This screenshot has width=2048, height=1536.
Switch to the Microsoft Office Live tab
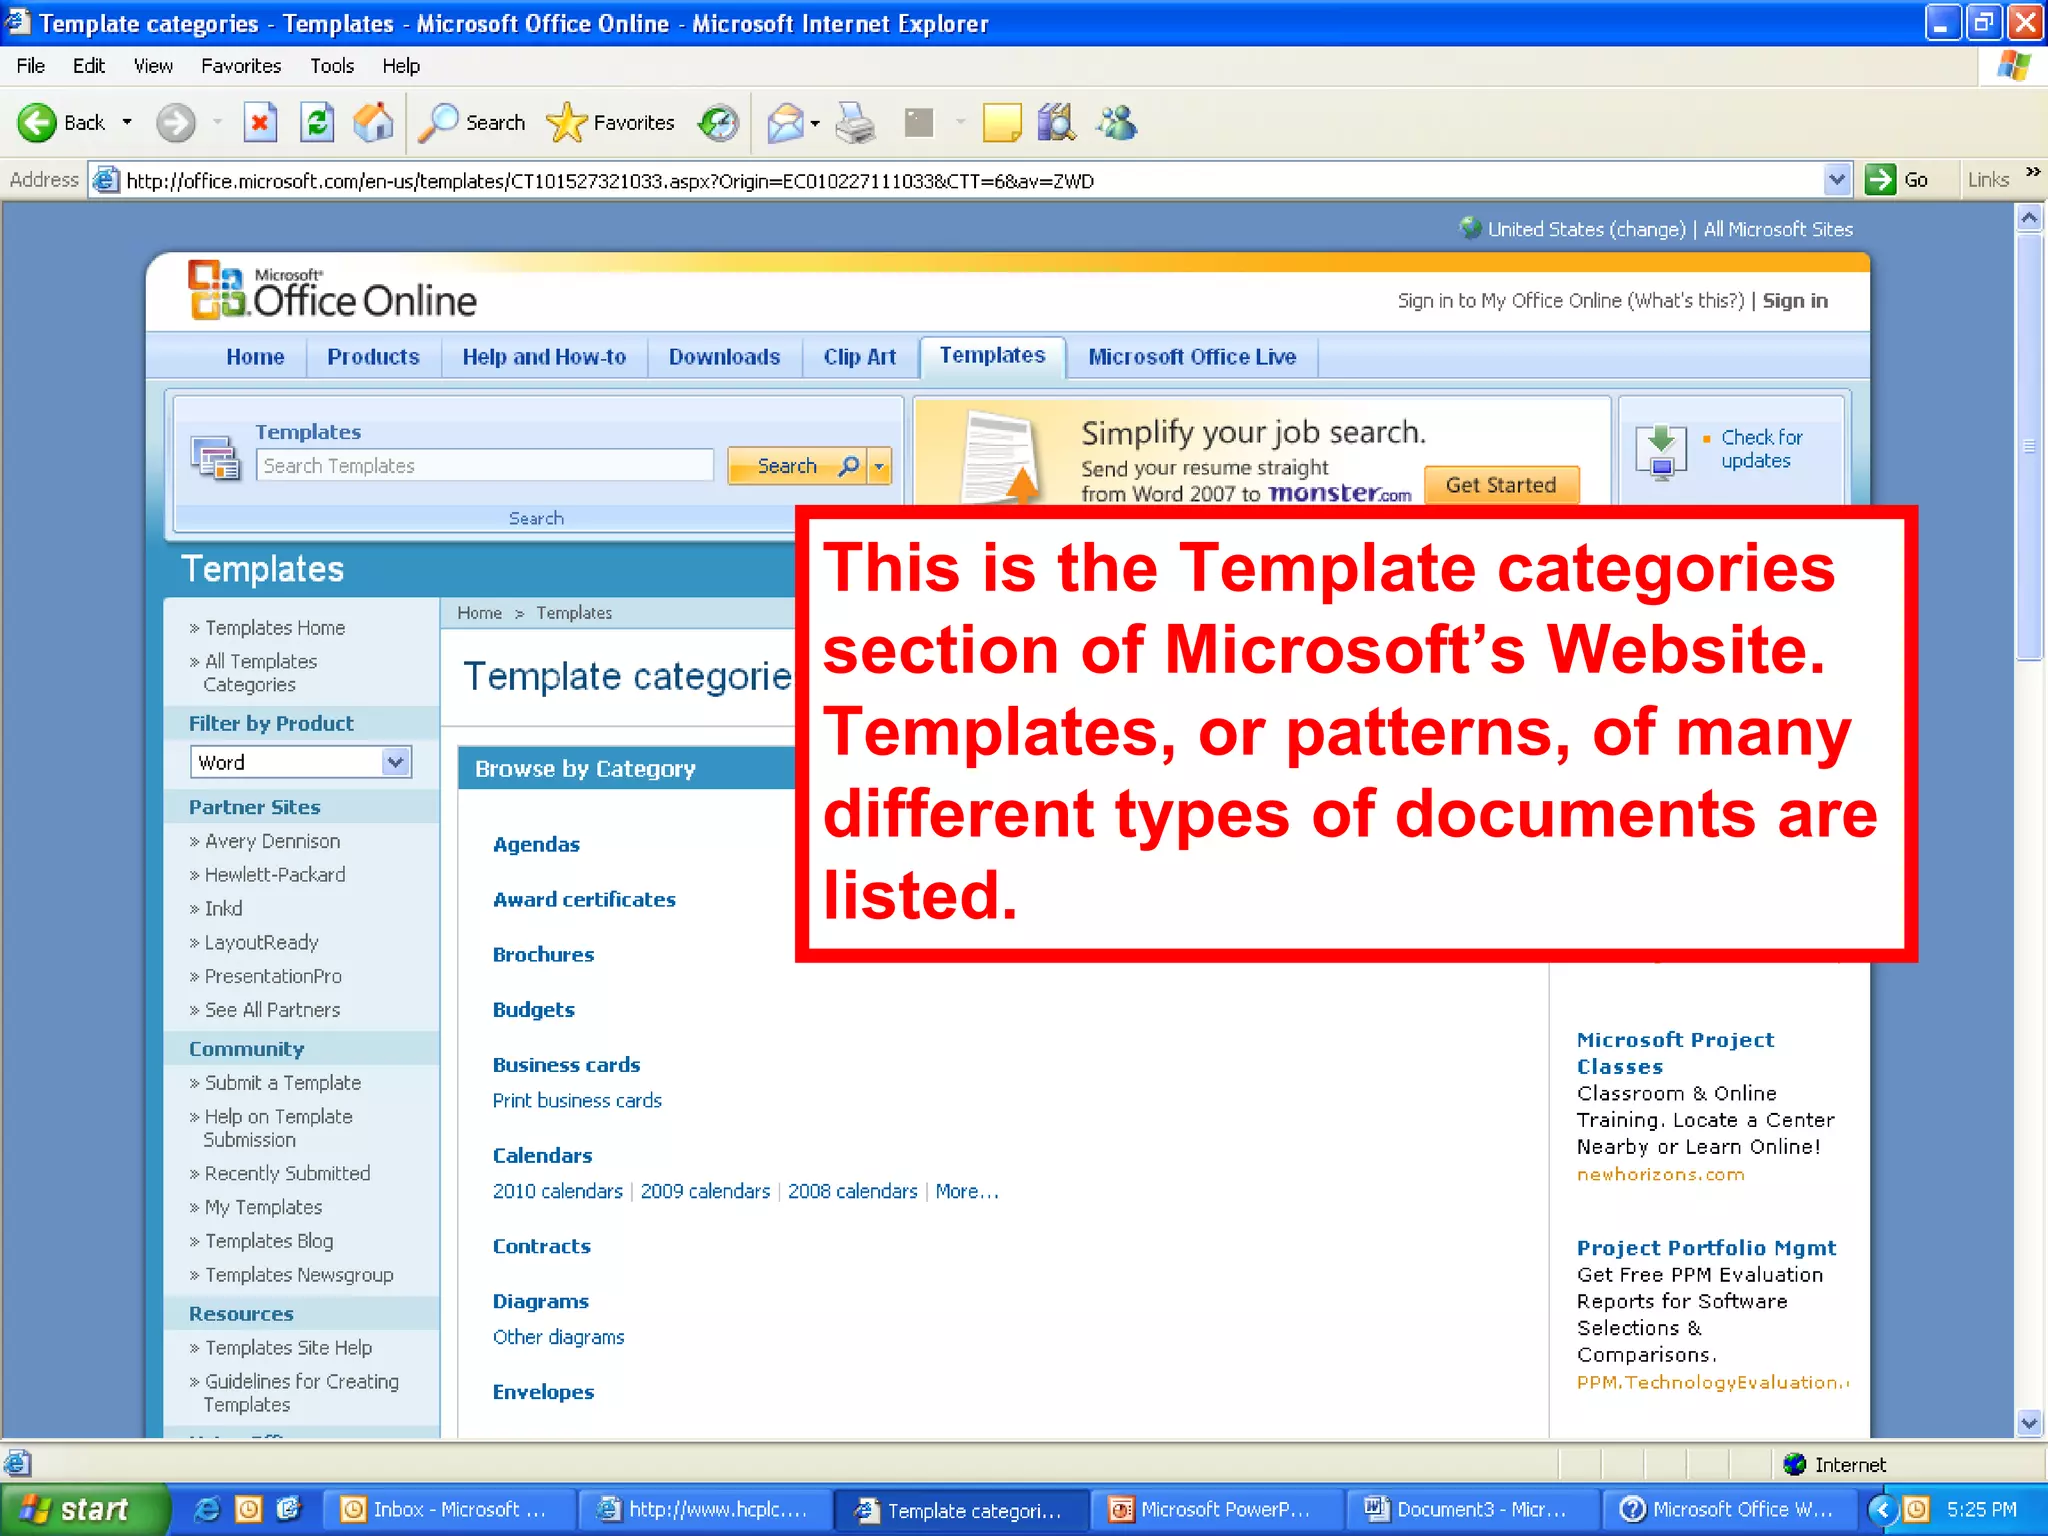(1192, 357)
